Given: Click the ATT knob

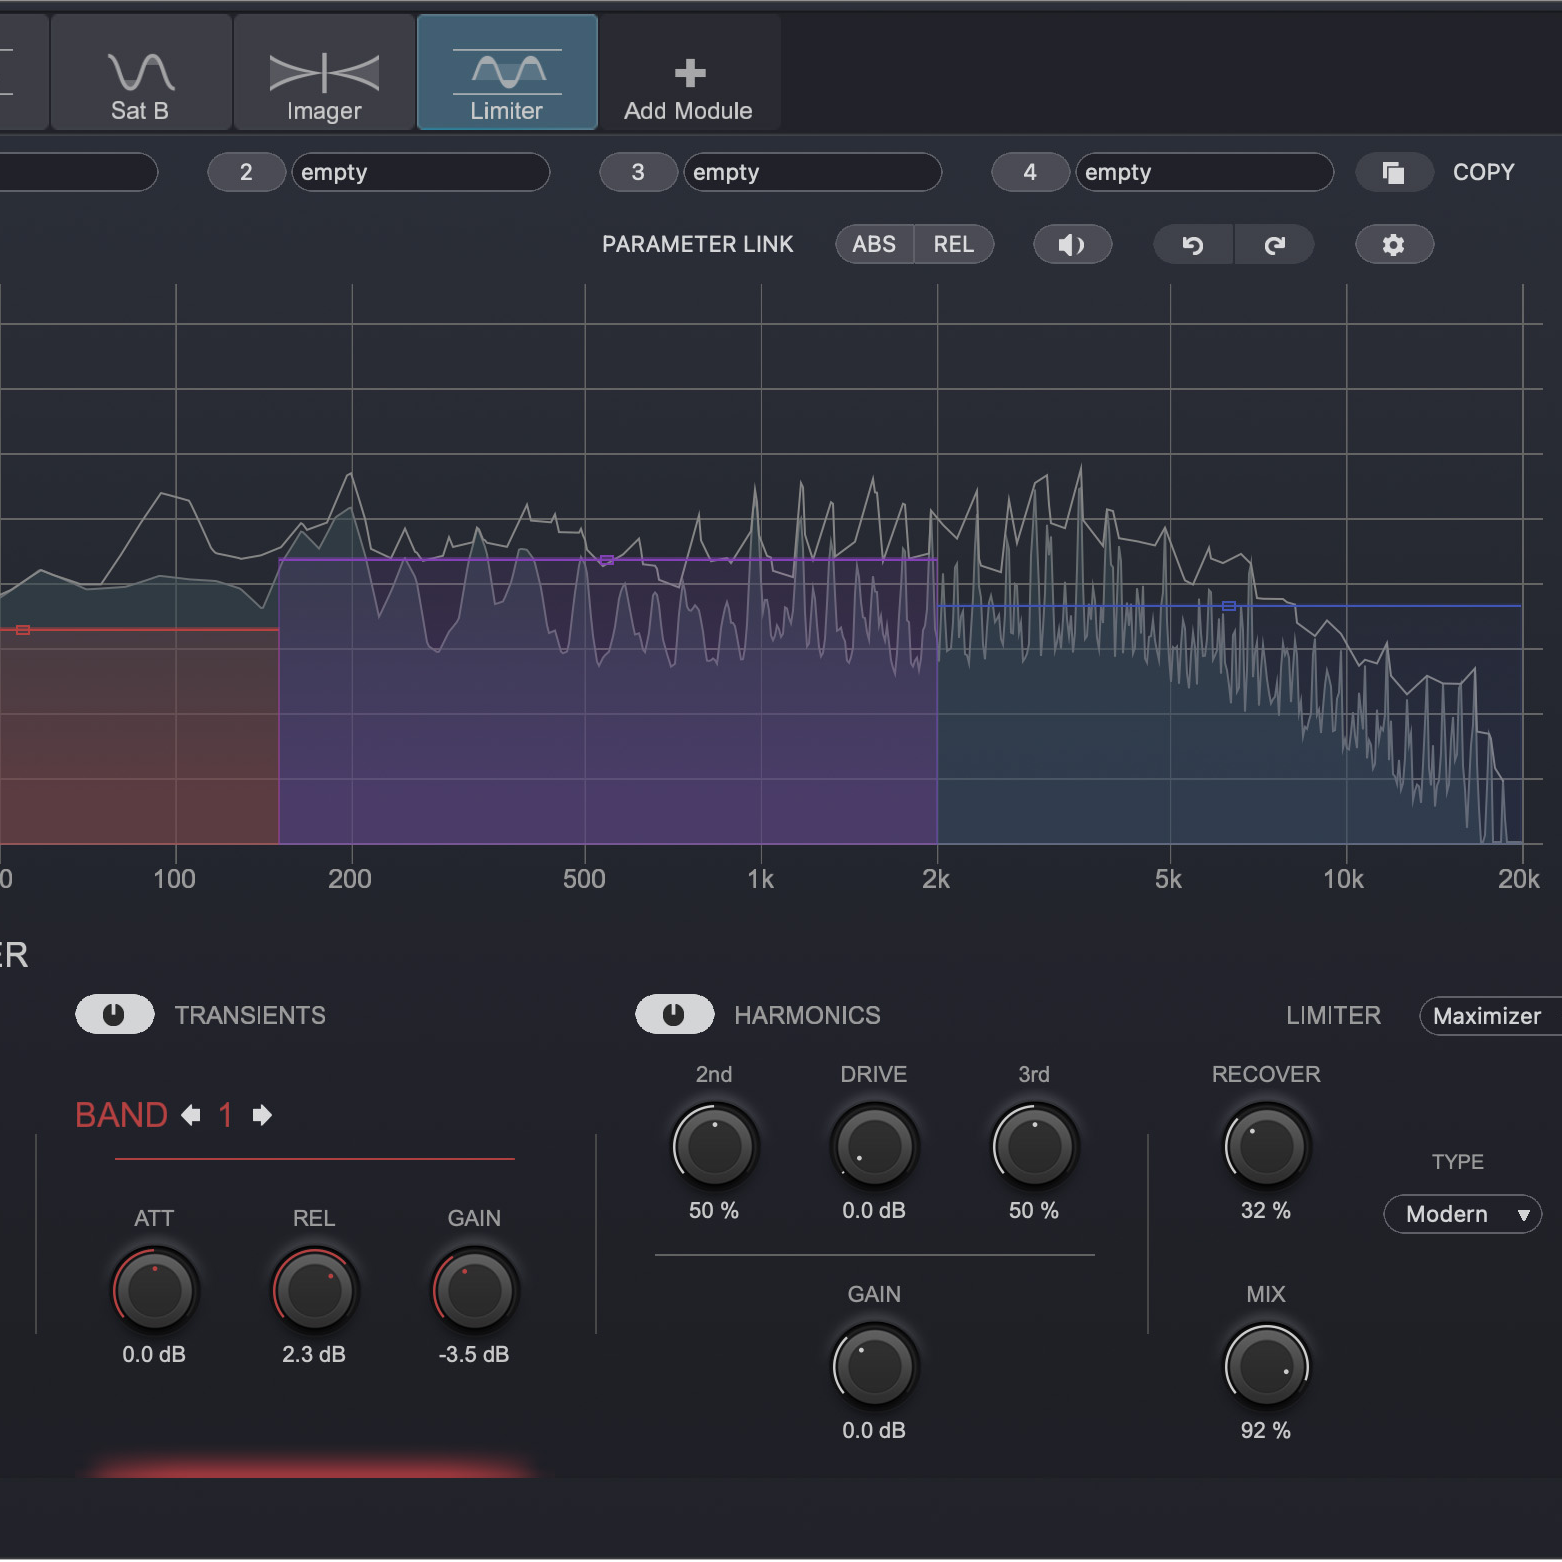Looking at the screenshot, I should pos(154,1290).
